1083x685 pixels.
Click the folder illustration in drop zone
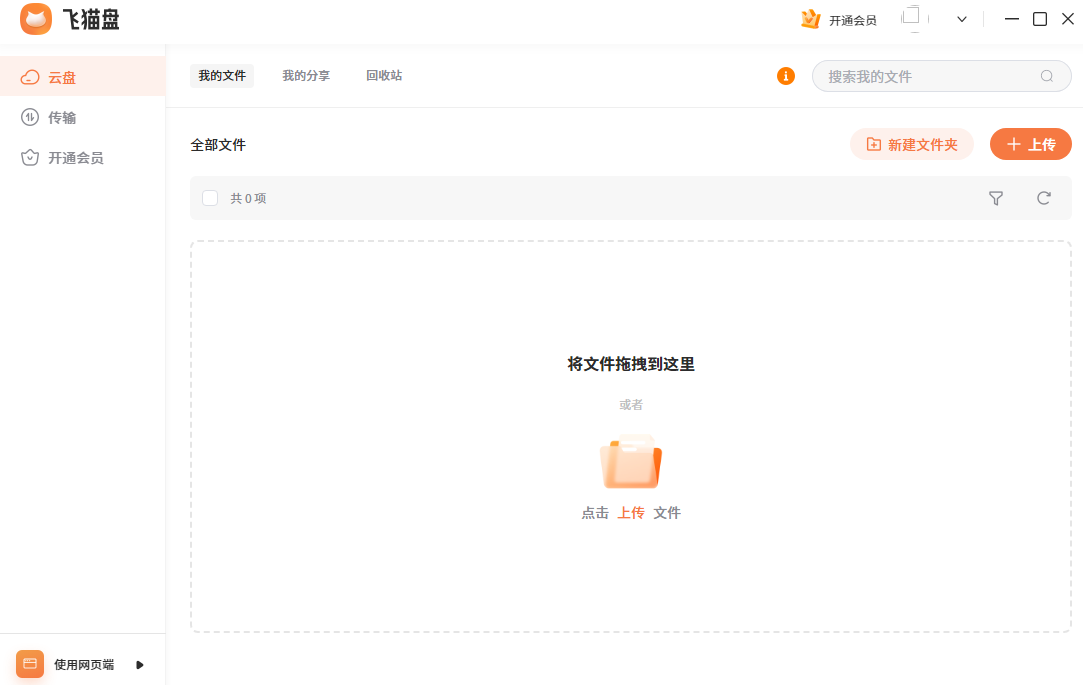coord(631,462)
